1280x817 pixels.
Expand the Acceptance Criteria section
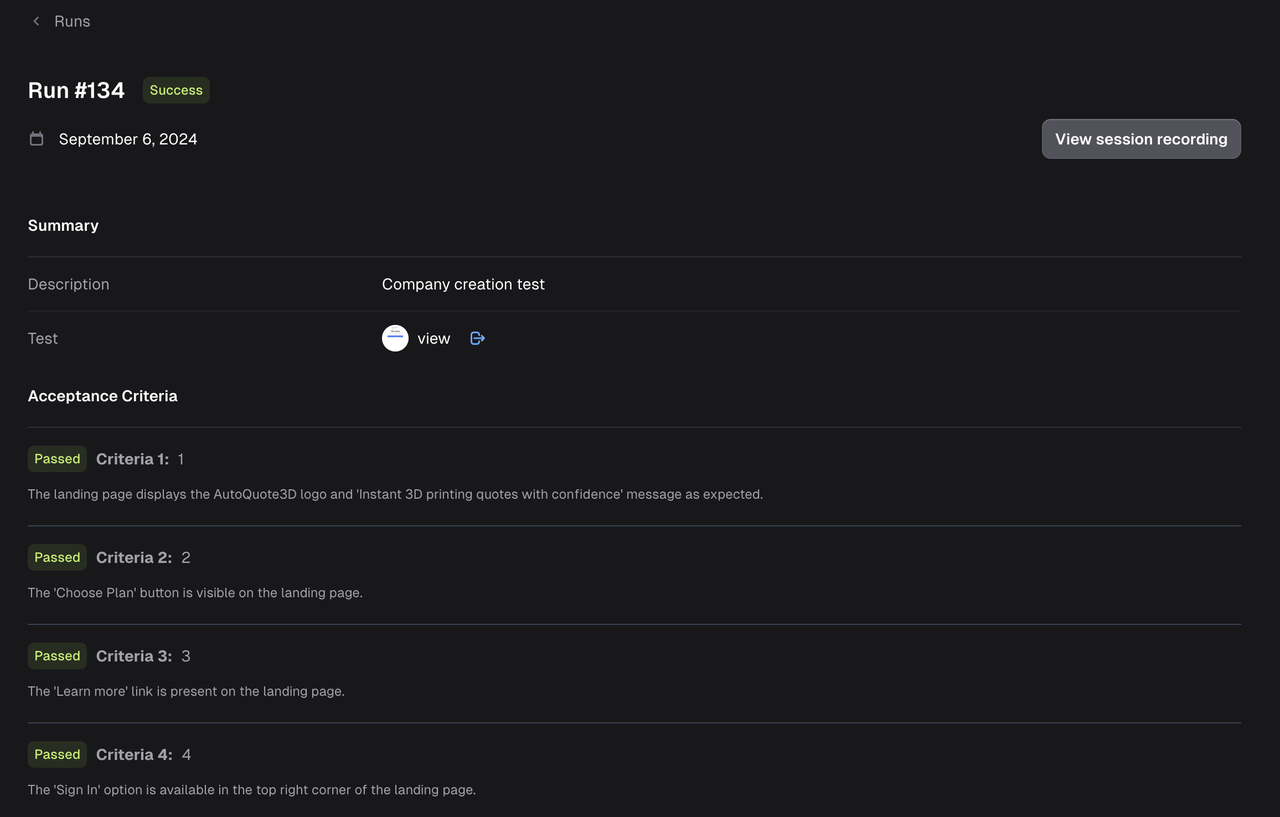coord(102,395)
